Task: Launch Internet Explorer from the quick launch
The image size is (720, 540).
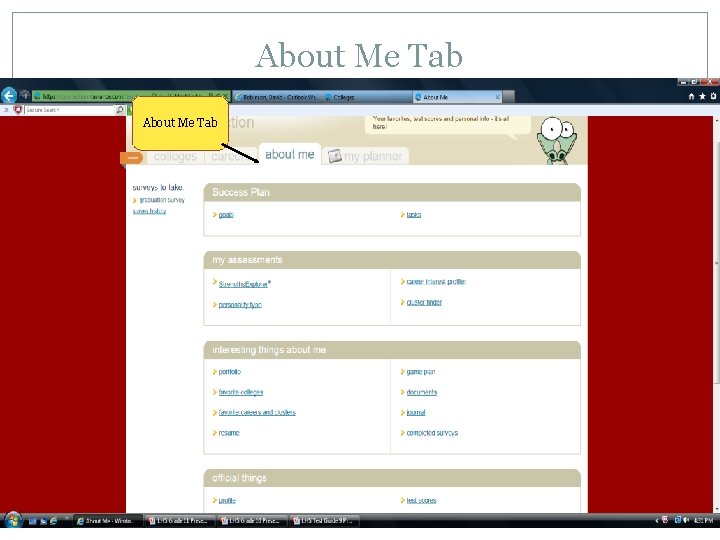Action: [54, 521]
